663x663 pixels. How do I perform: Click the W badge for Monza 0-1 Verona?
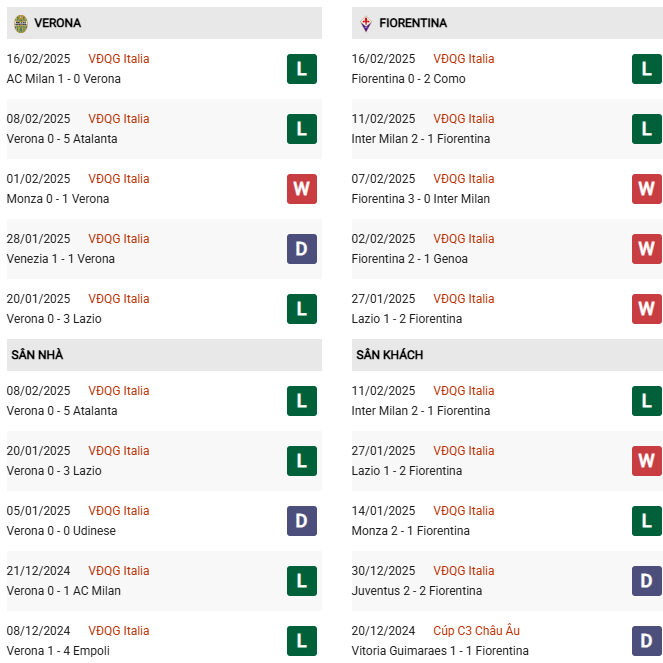point(301,189)
